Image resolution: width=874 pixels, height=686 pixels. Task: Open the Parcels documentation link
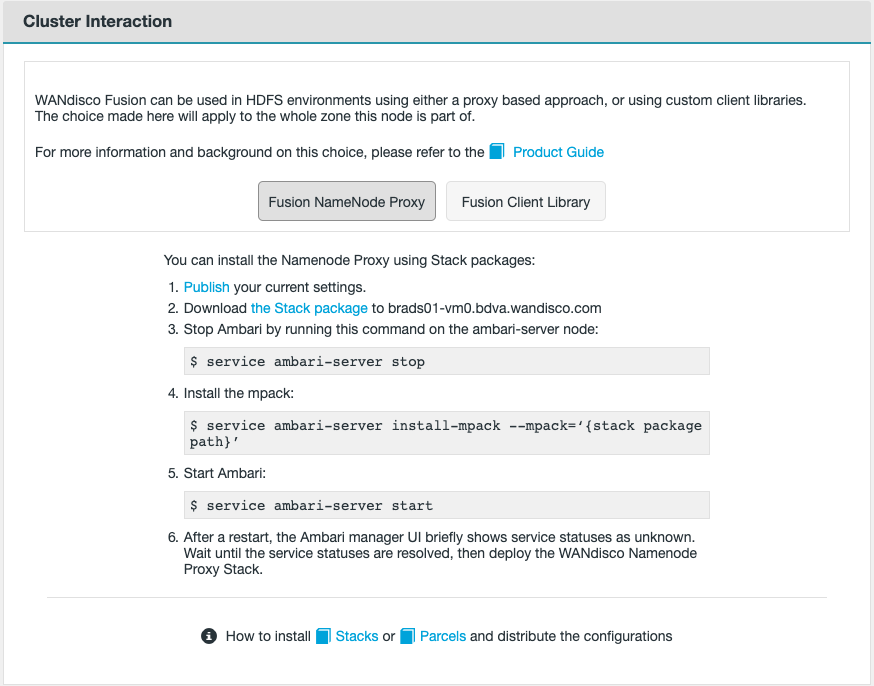[x=442, y=636]
